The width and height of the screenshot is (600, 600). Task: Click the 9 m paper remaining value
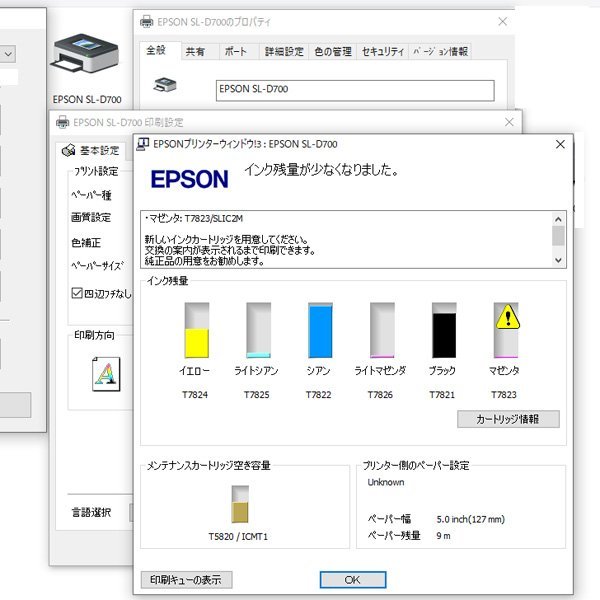point(443,536)
